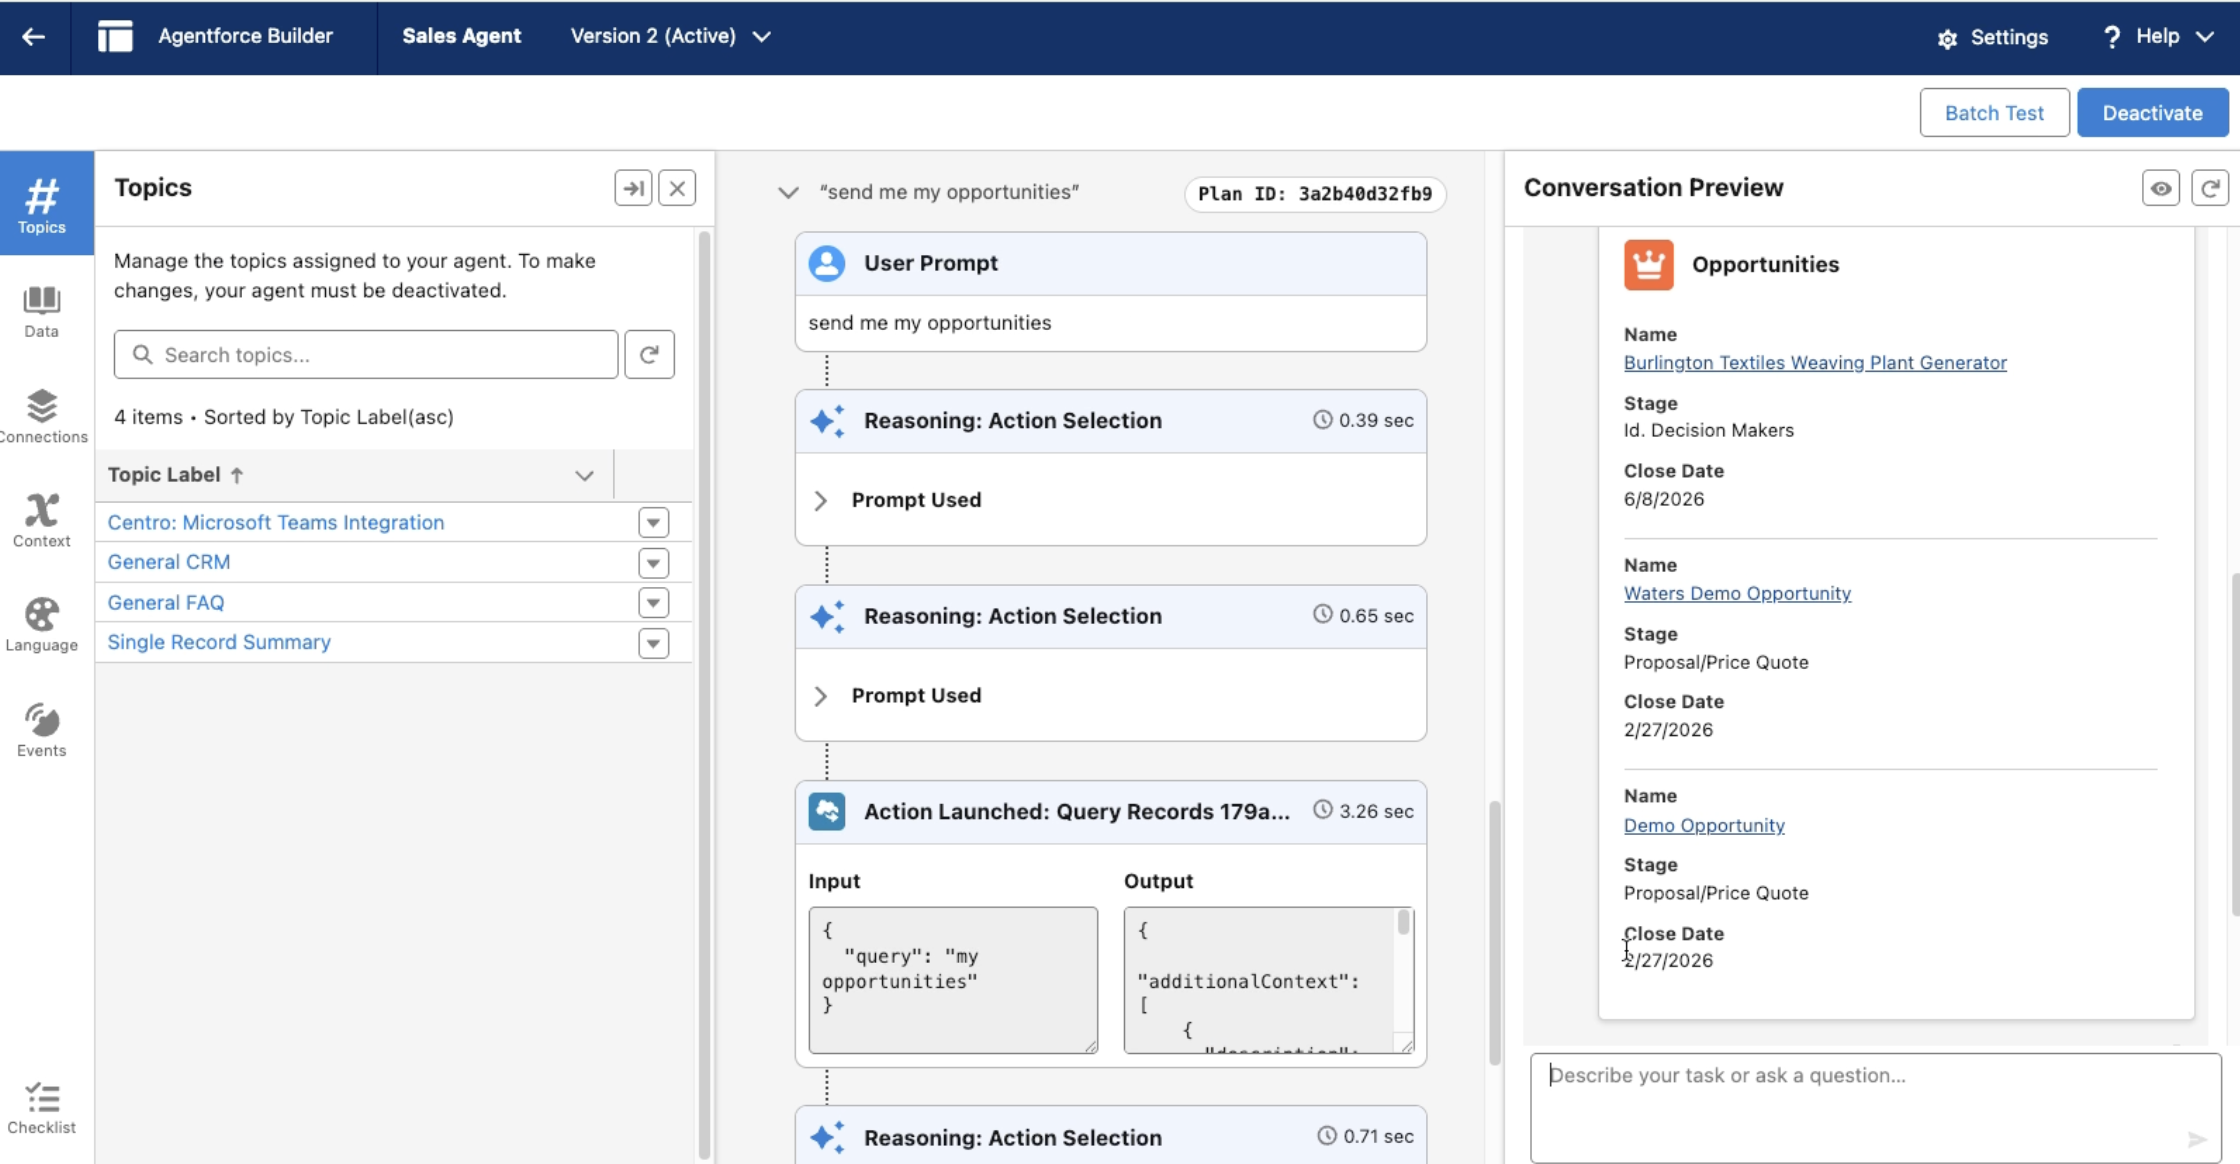The image size is (2240, 1164).
Task: Collapse the Topics panel to the side
Action: tap(633, 188)
